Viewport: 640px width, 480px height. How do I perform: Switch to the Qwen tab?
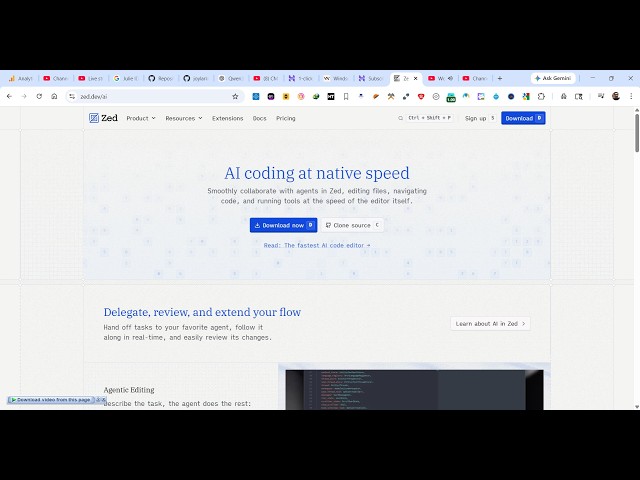tap(231, 78)
